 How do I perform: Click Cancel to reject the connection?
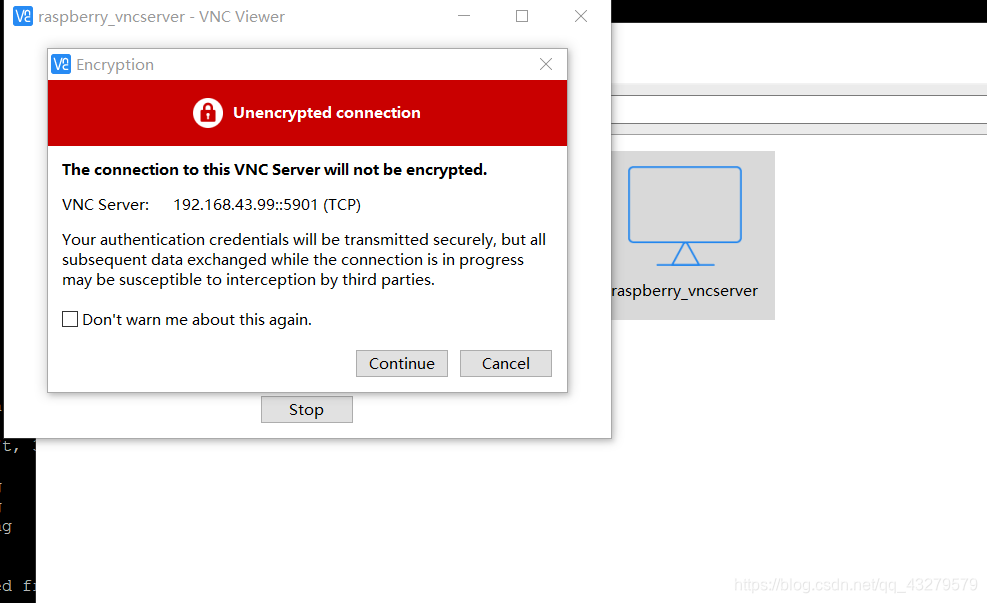[x=505, y=363]
